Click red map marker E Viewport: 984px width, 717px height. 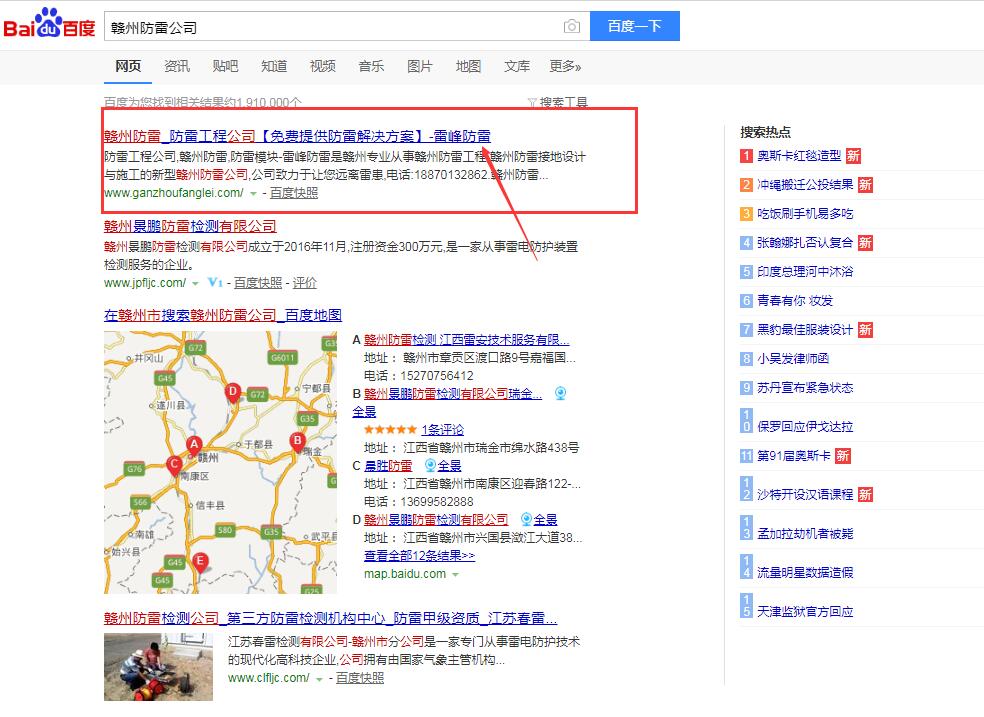point(200,561)
